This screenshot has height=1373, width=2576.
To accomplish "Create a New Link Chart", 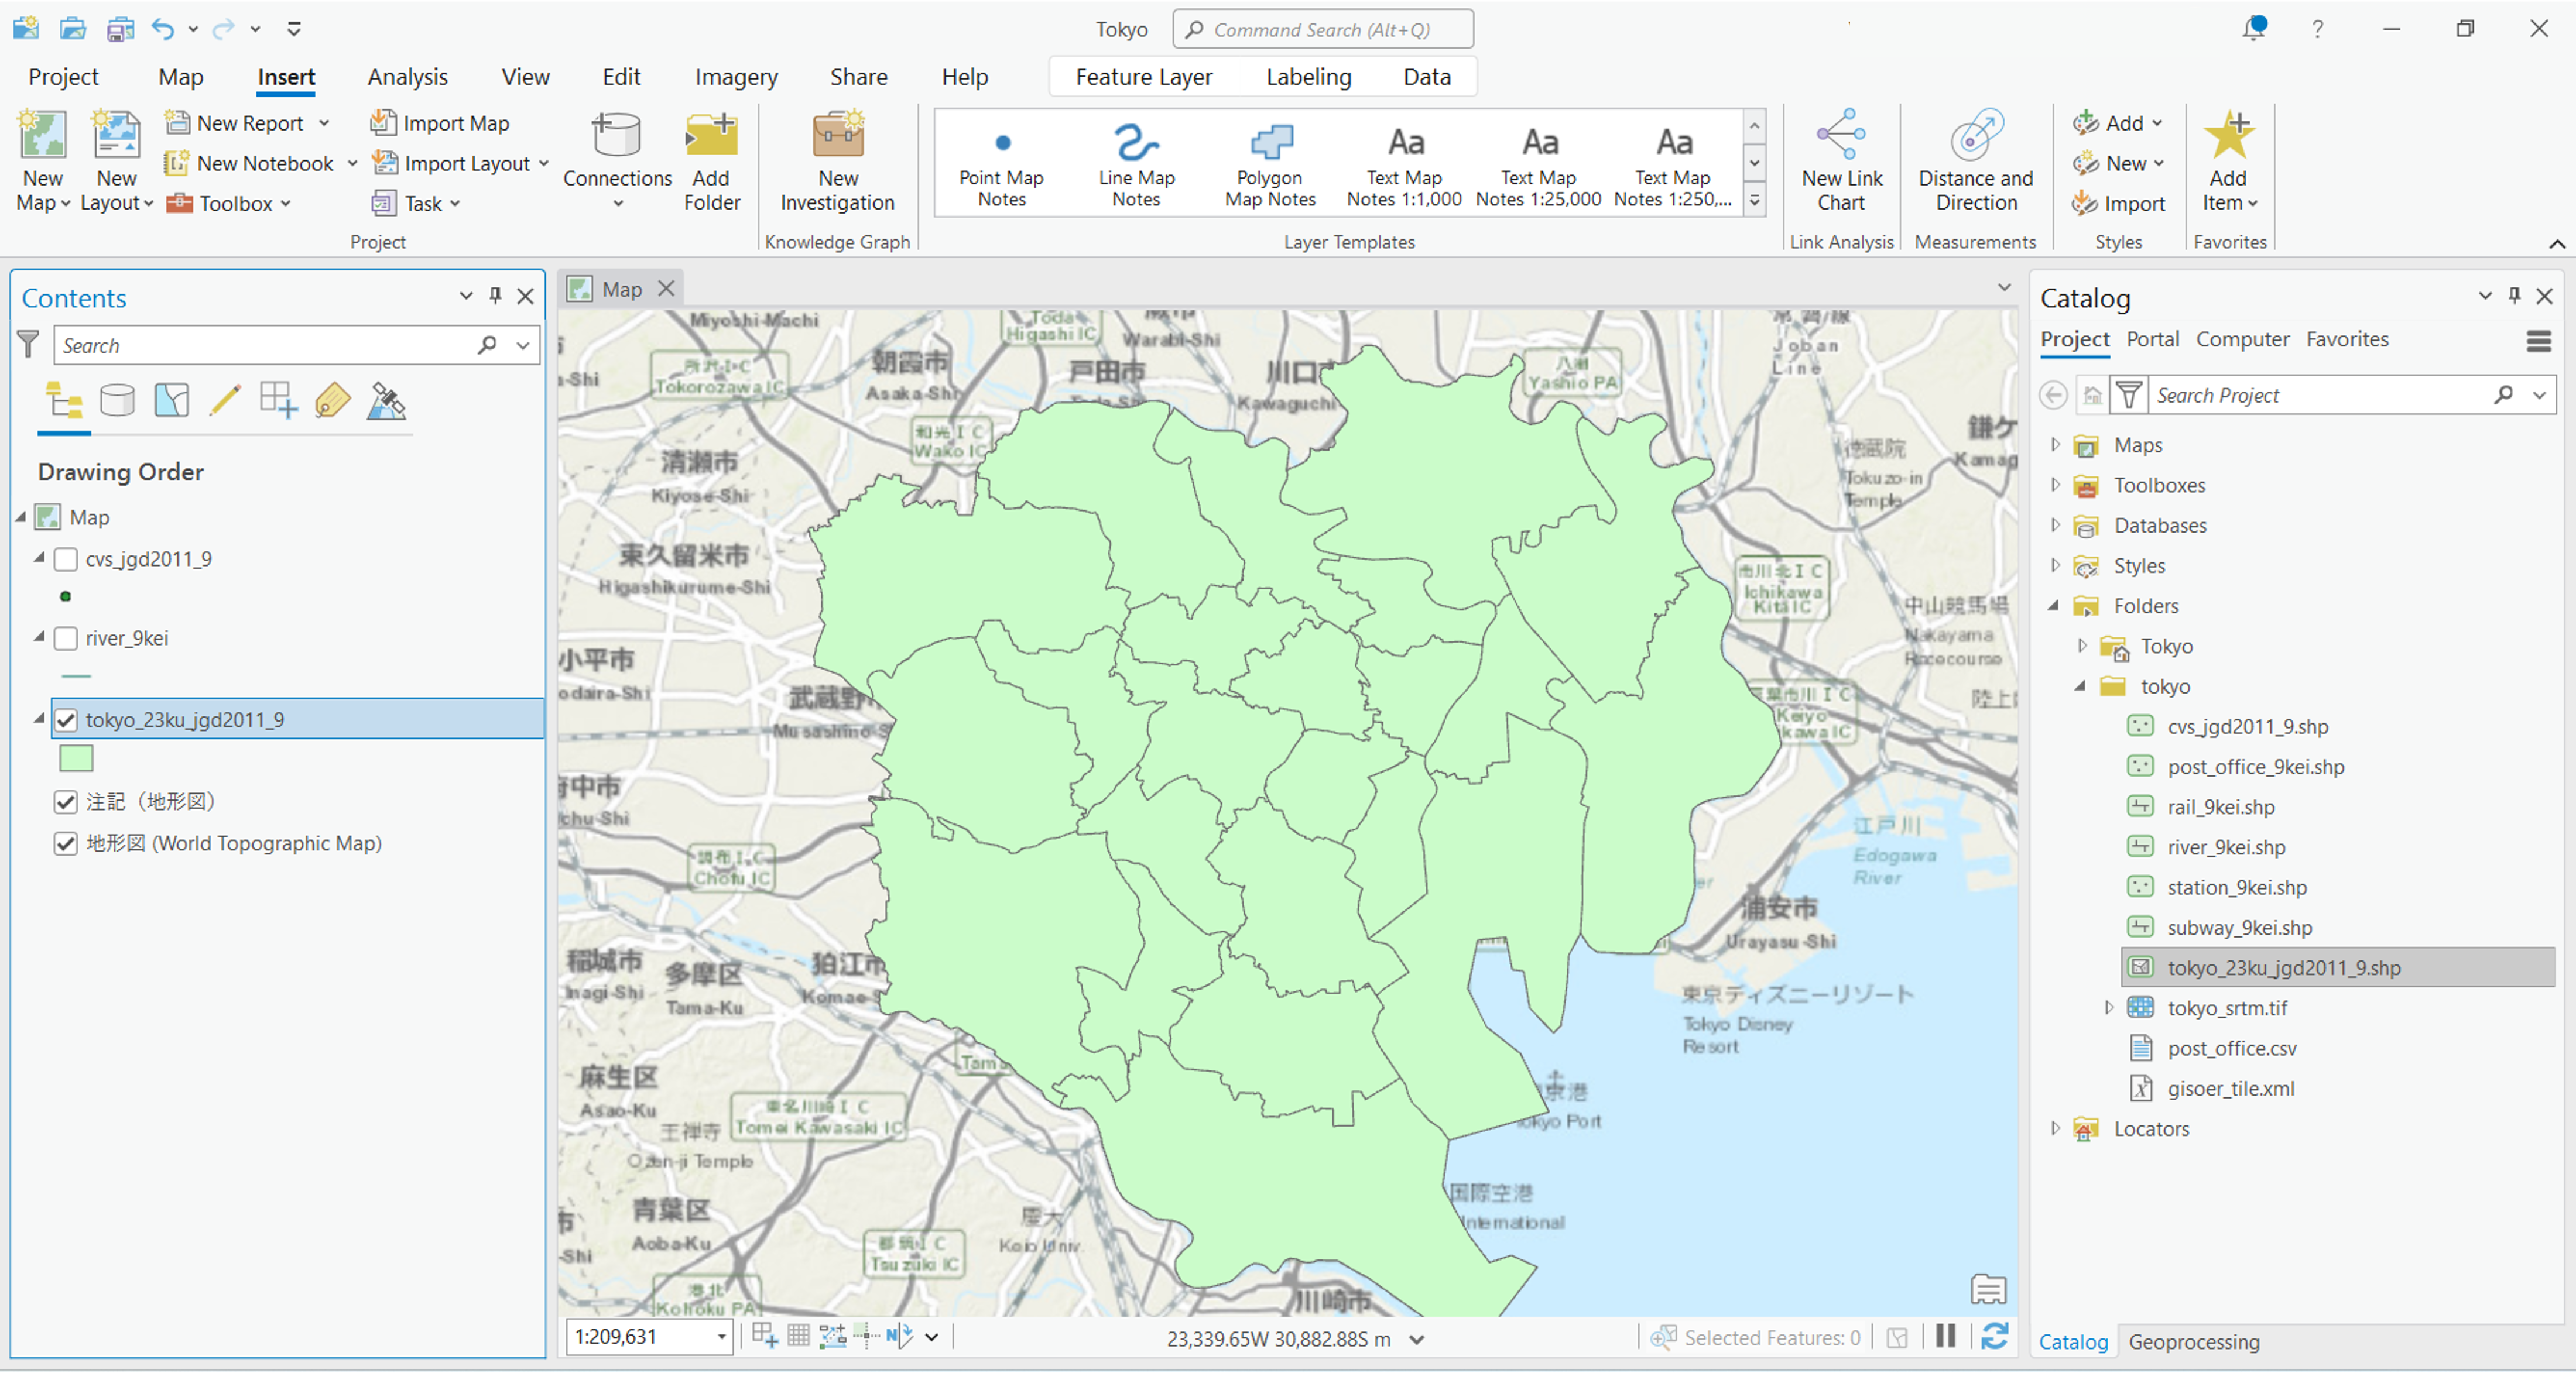I will [x=1841, y=160].
